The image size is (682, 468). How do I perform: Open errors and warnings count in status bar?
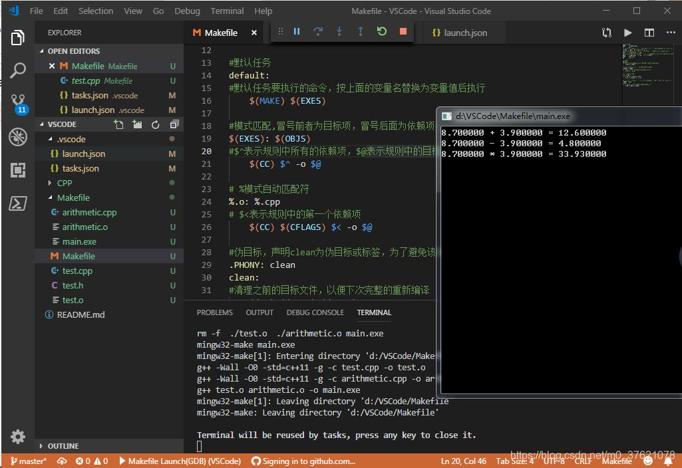click(x=92, y=461)
